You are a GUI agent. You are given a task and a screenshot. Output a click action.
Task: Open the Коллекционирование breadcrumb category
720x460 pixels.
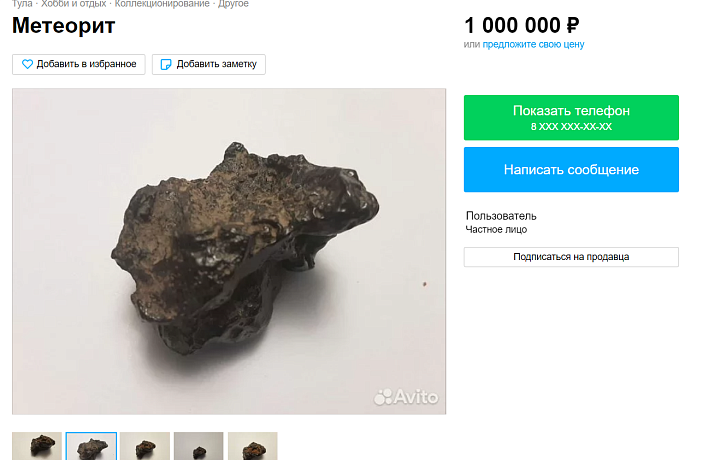click(x=162, y=4)
